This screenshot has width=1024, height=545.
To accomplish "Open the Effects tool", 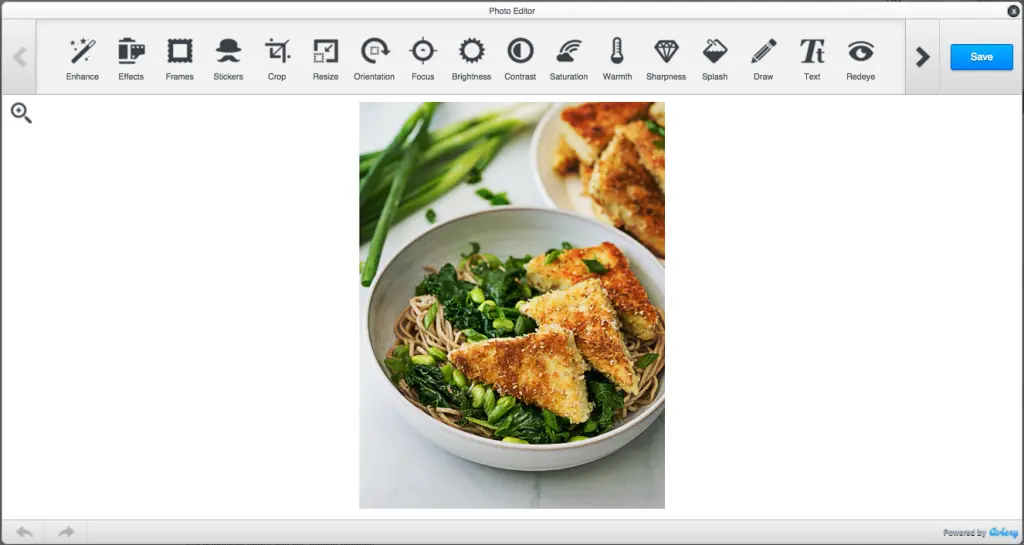I will point(131,59).
